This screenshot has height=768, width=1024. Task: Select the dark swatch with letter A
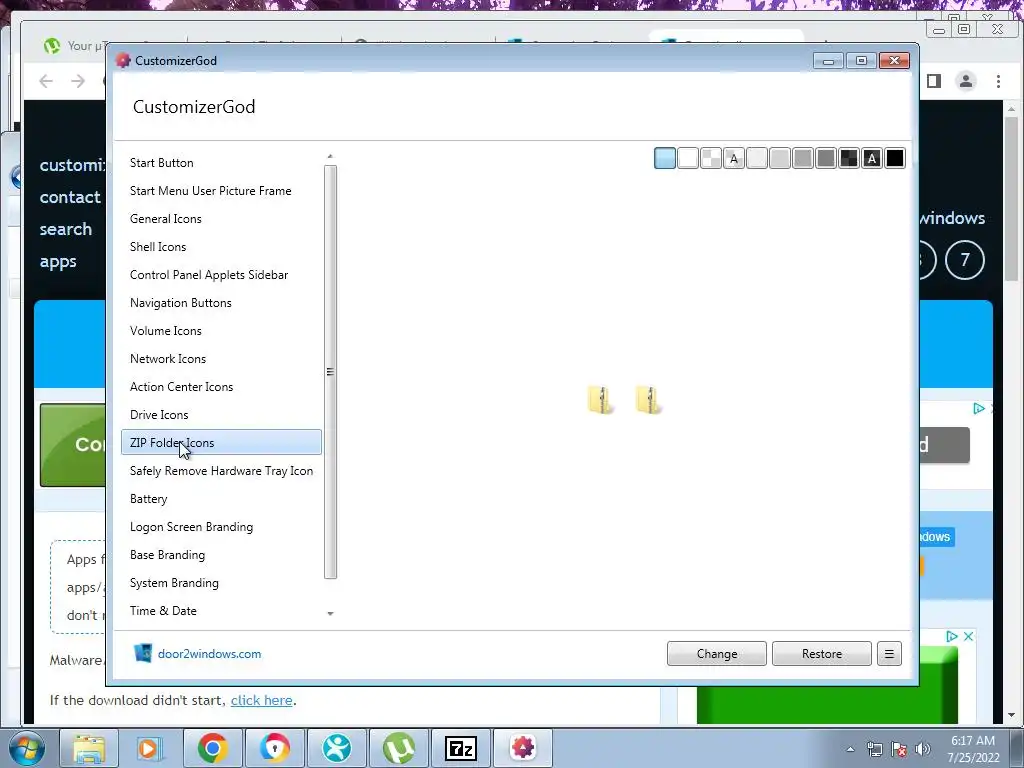pyautogui.click(x=872, y=158)
